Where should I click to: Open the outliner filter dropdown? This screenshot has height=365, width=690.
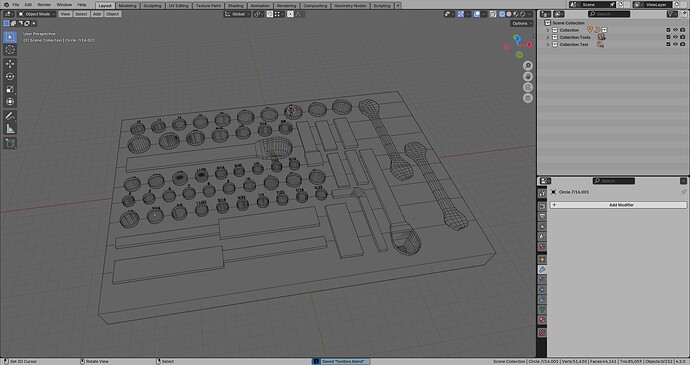pyautogui.click(x=672, y=14)
